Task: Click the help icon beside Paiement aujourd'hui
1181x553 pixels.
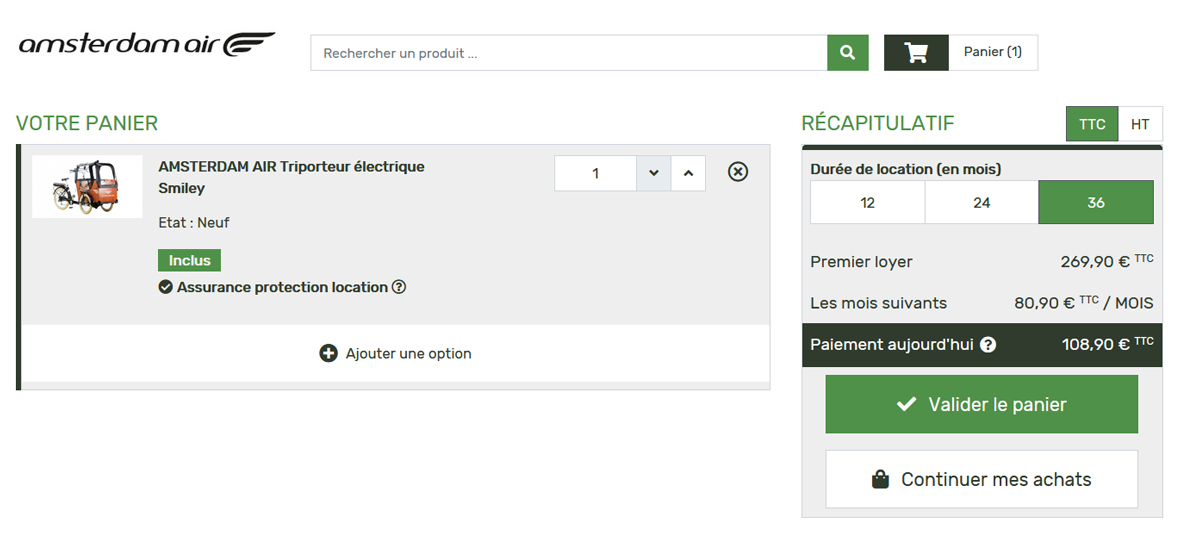Action: click(x=988, y=345)
